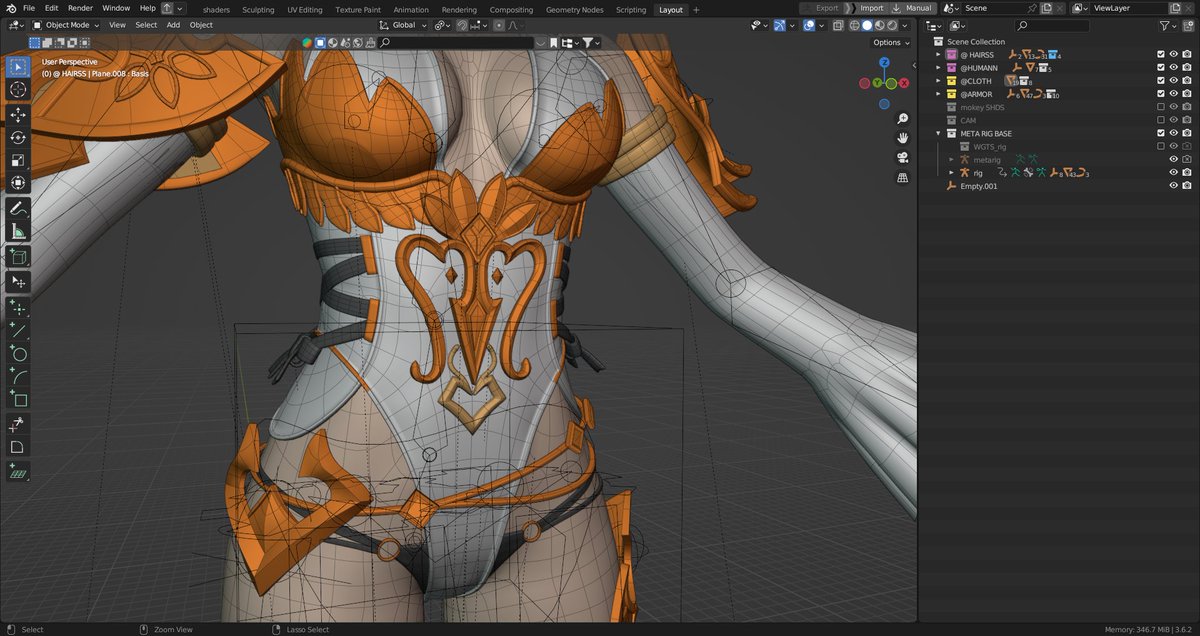This screenshot has height=636, width=1200.
Task: Click new collection icon in outliner
Action: point(1190,25)
